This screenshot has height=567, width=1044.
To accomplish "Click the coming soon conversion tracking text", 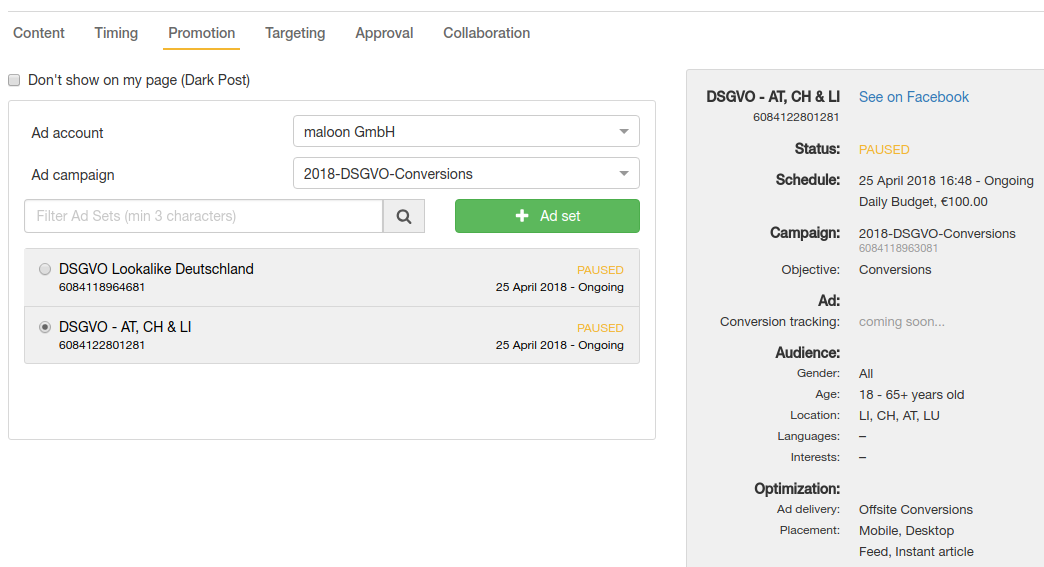I will coord(902,322).
